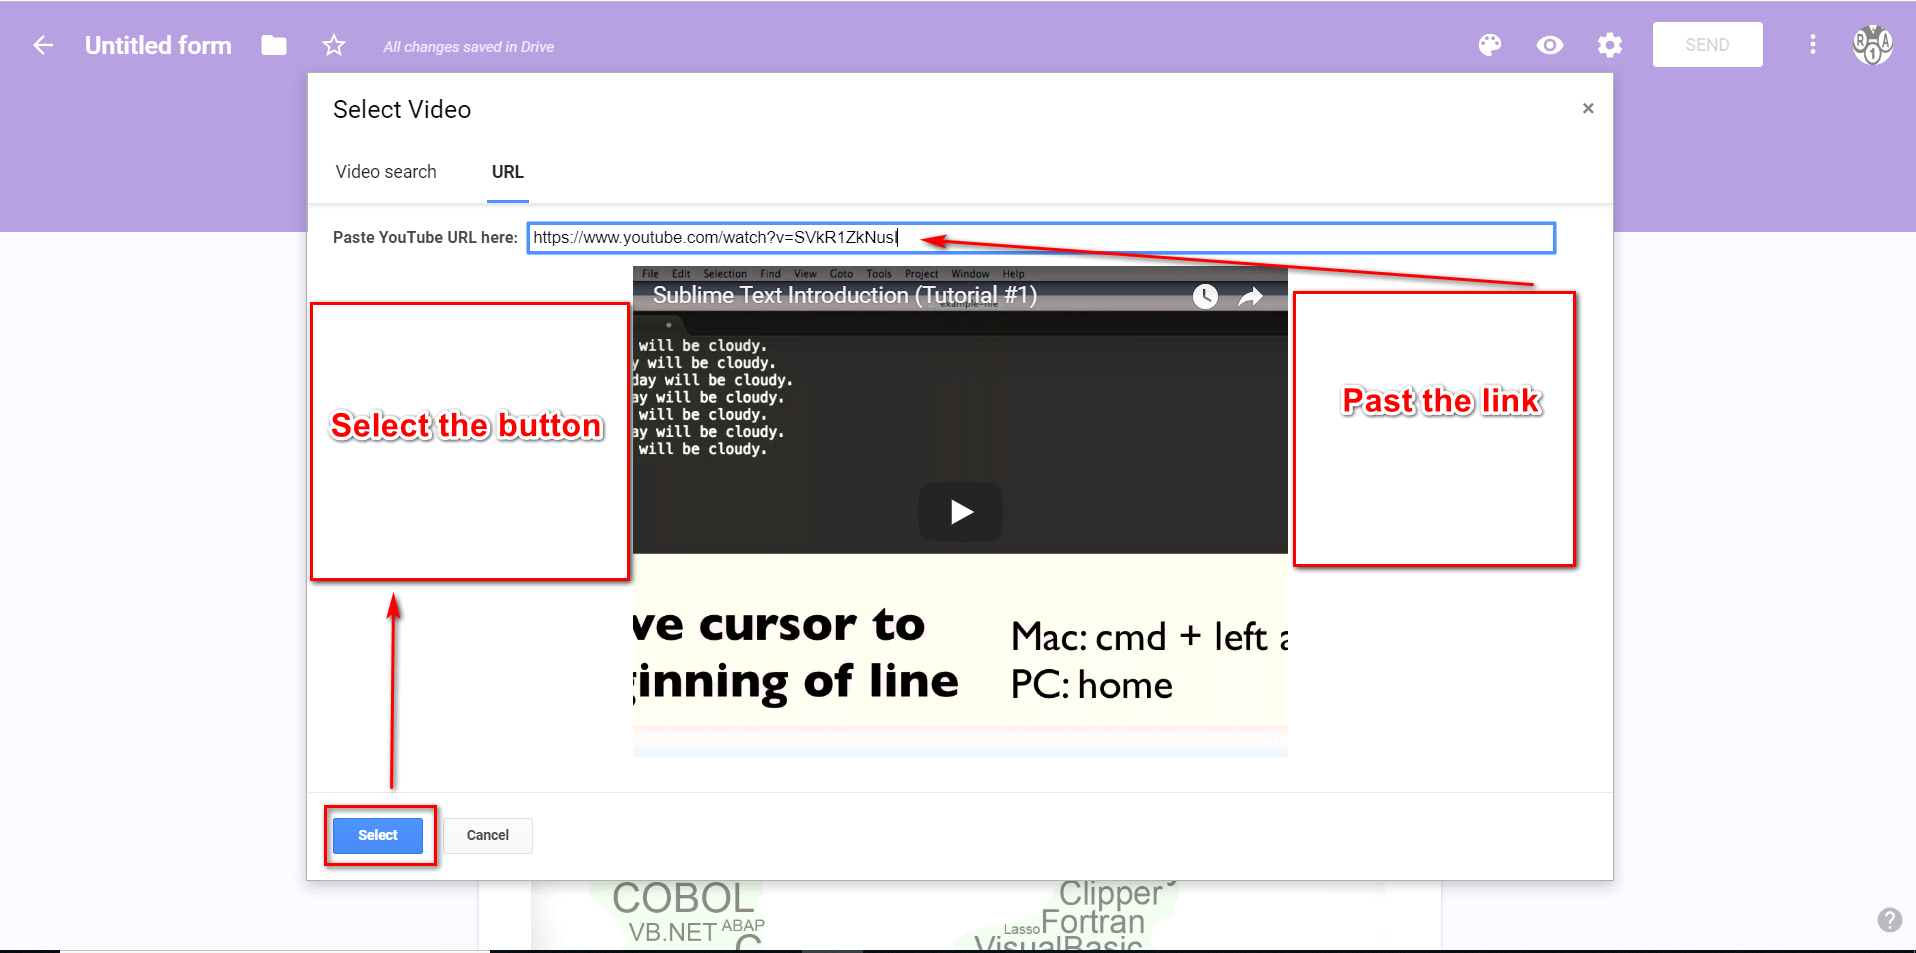Click the Select Video dialog heading
1916x953 pixels.
[x=402, y=109]
